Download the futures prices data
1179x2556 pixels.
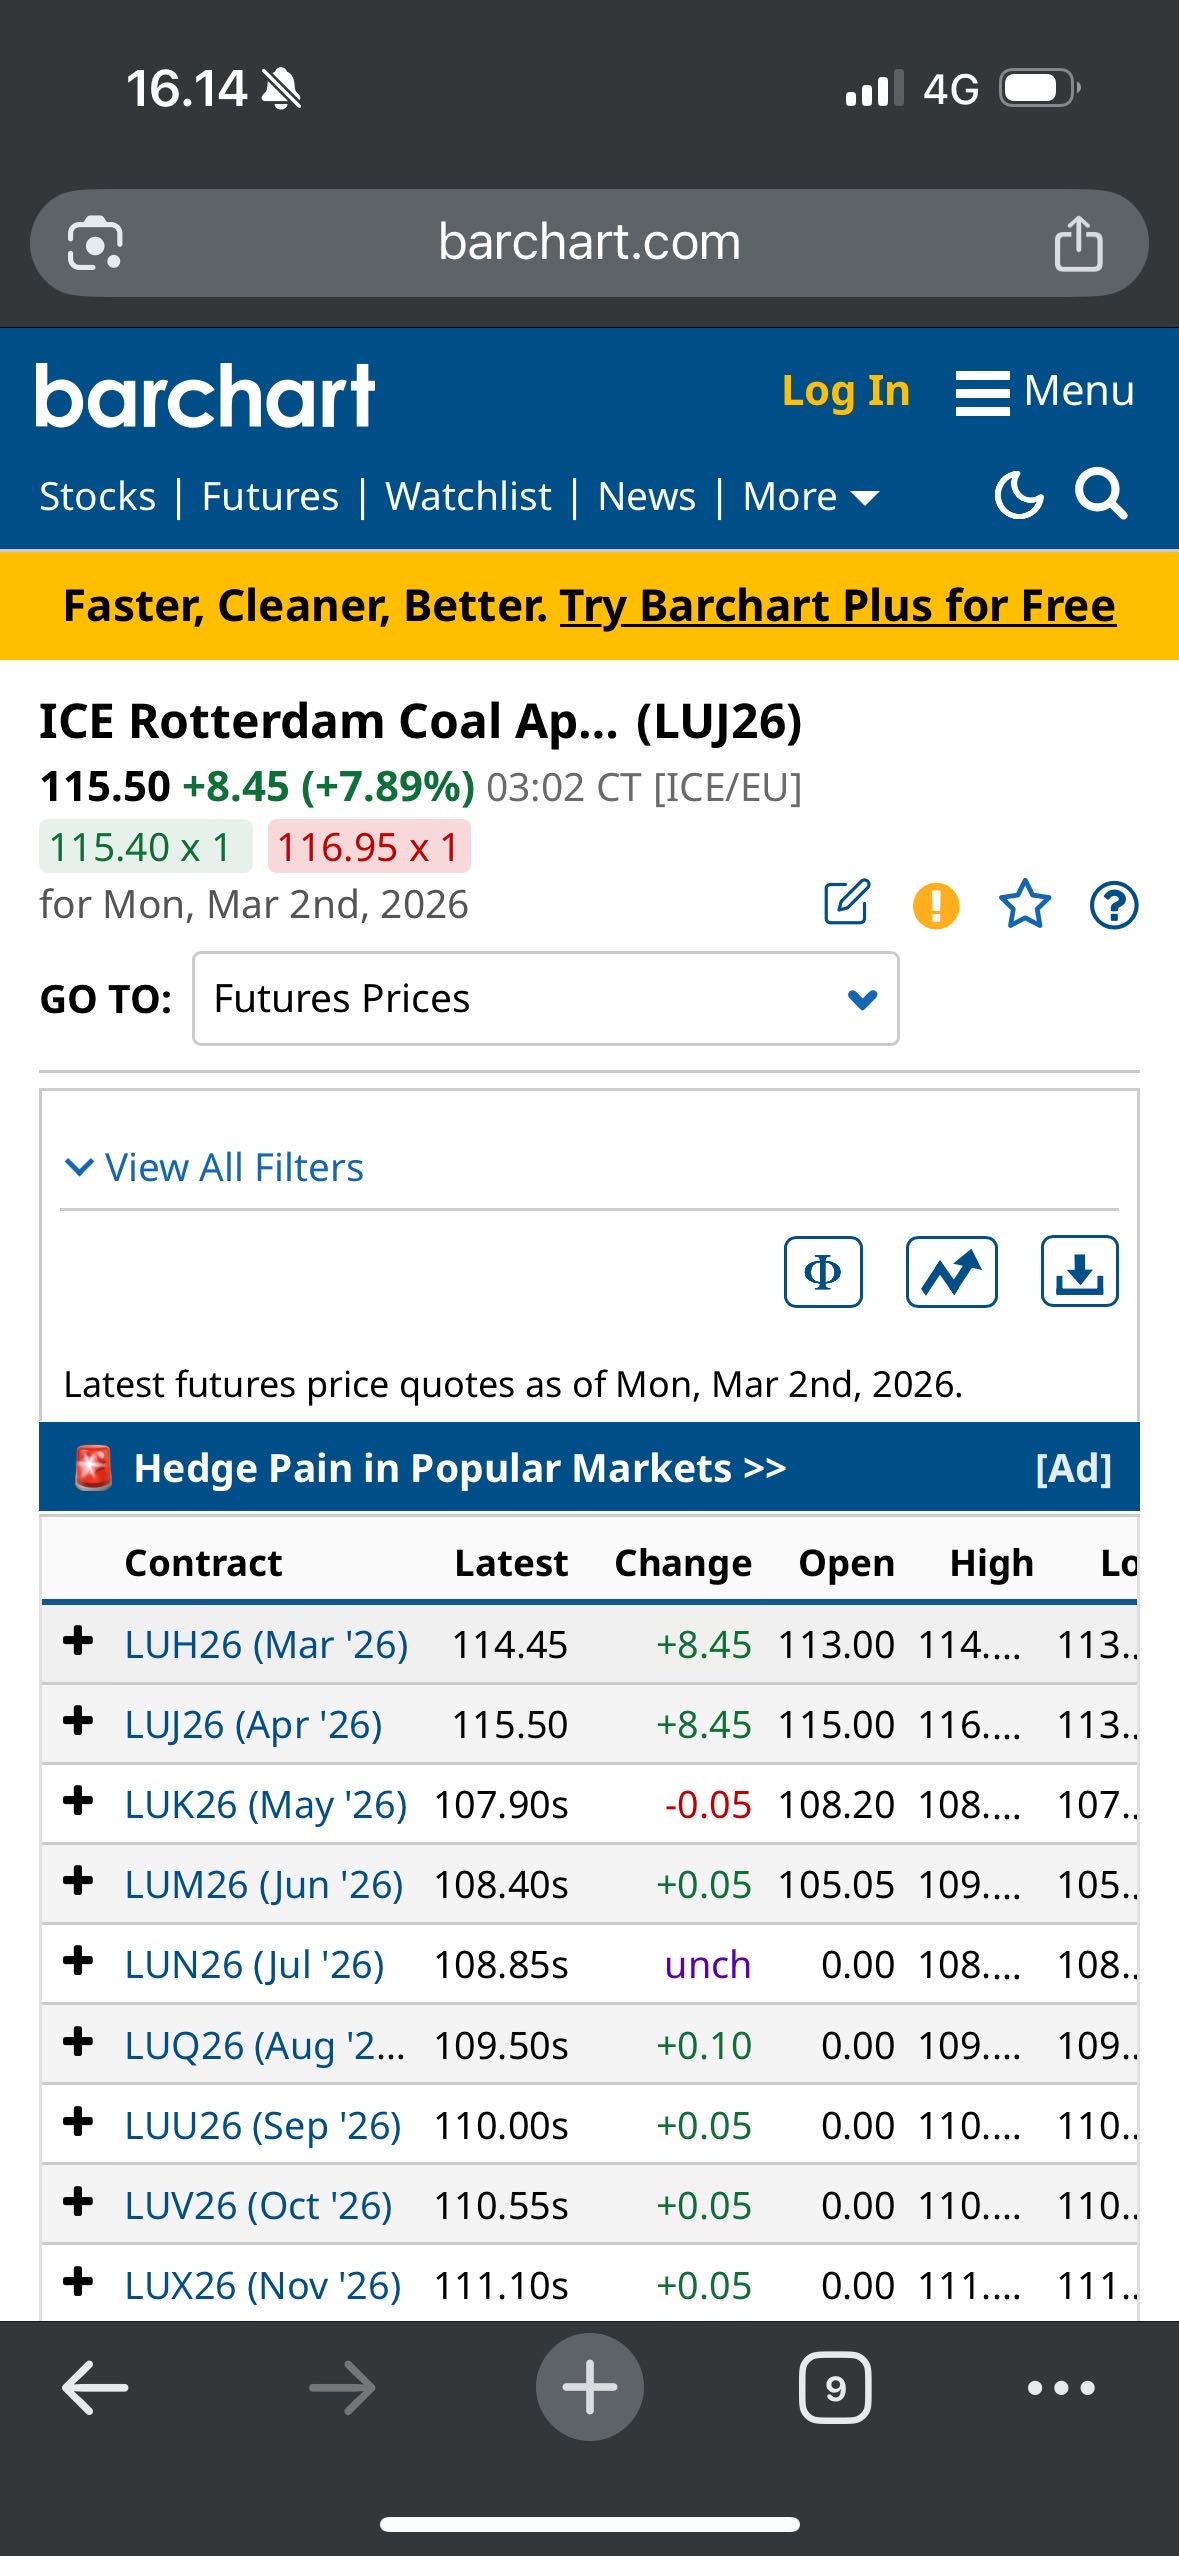point(1079,1272)
